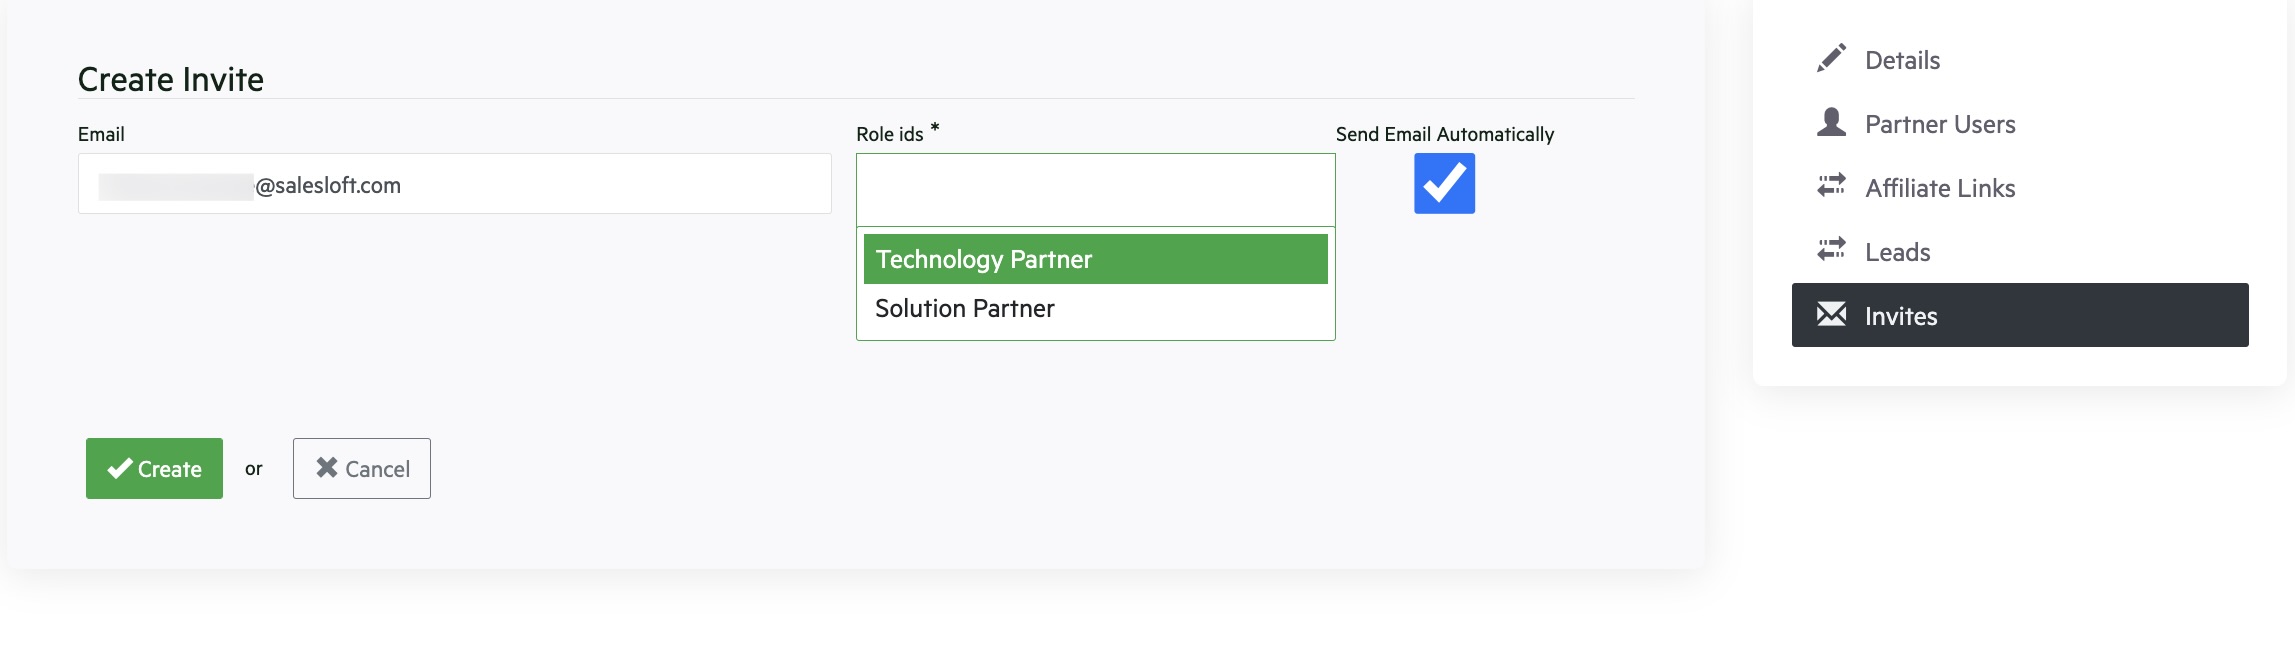Open the Details section in the sidebar
The image size is (2295, 650).
(x=1899, y=59)
